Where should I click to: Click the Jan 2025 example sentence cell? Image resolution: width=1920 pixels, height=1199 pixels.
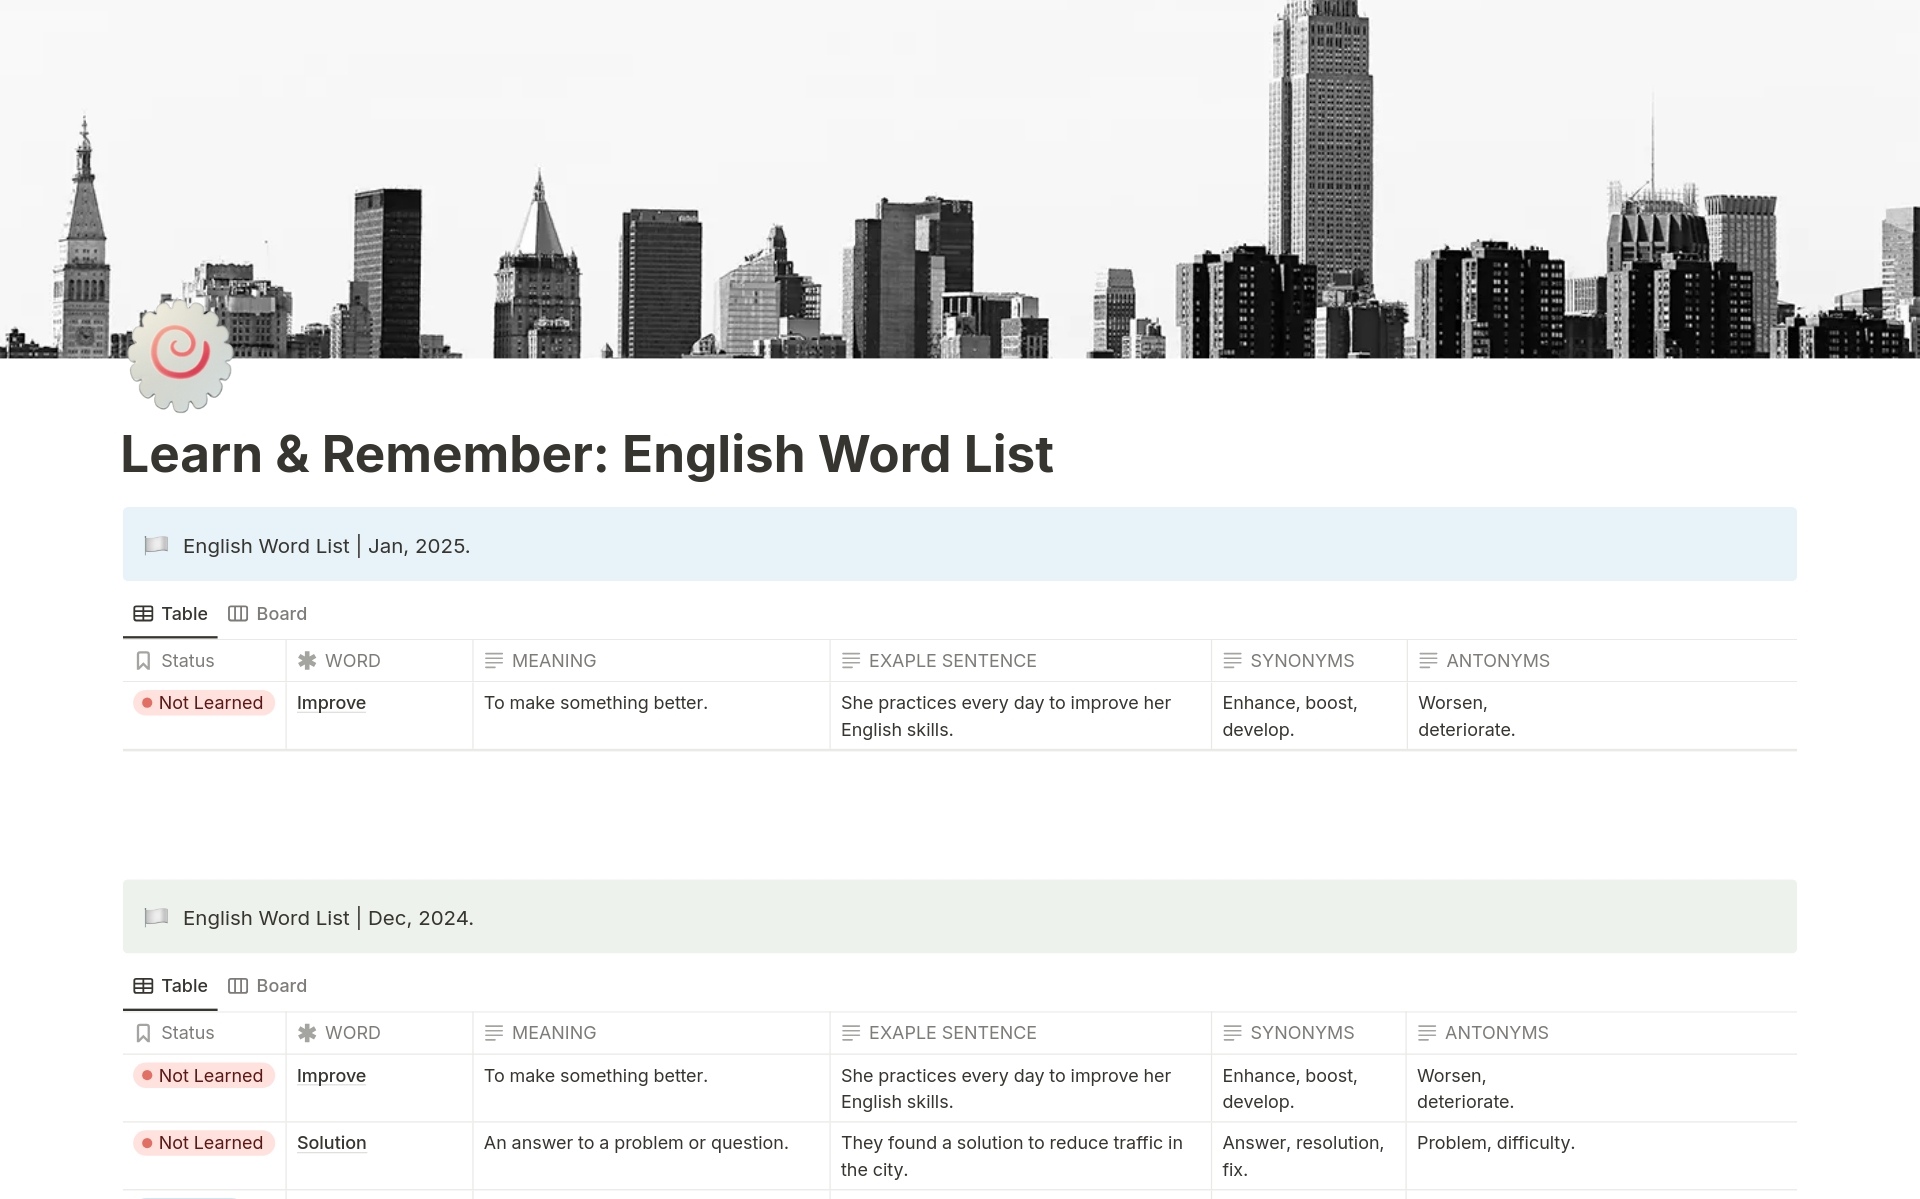point(1020,716)
